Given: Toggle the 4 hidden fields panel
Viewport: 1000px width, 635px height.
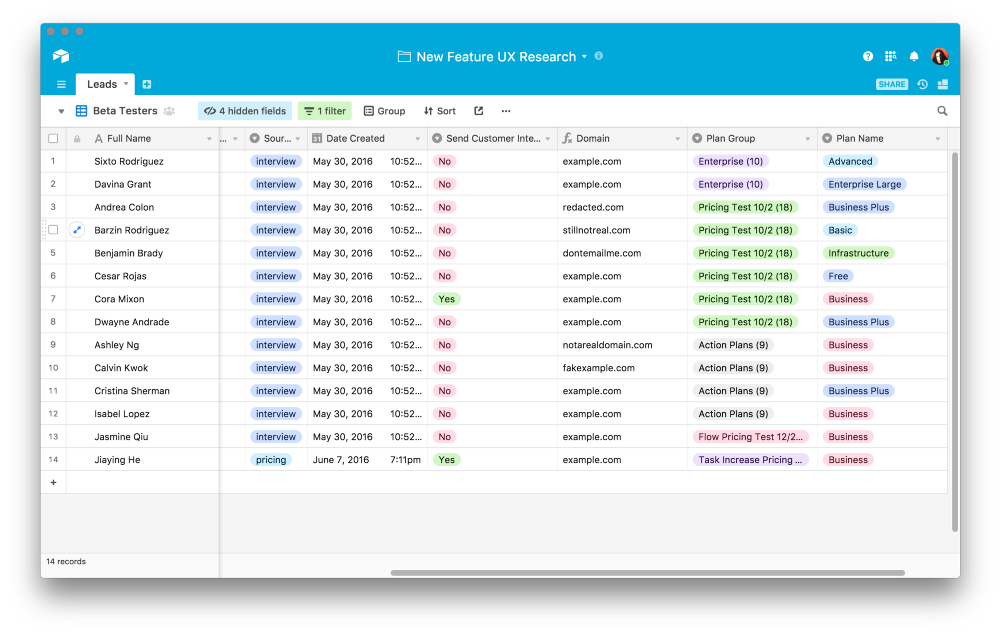Looking at the screenshot, I should coord(244,110).
